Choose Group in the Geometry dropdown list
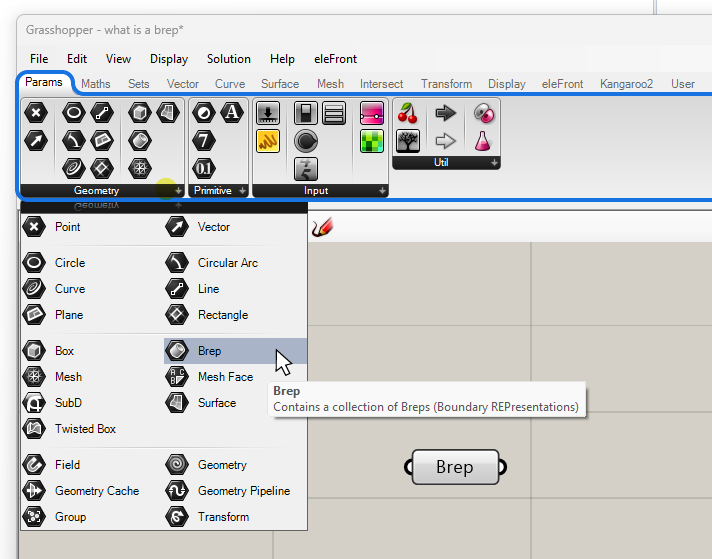 pos(92,516)
